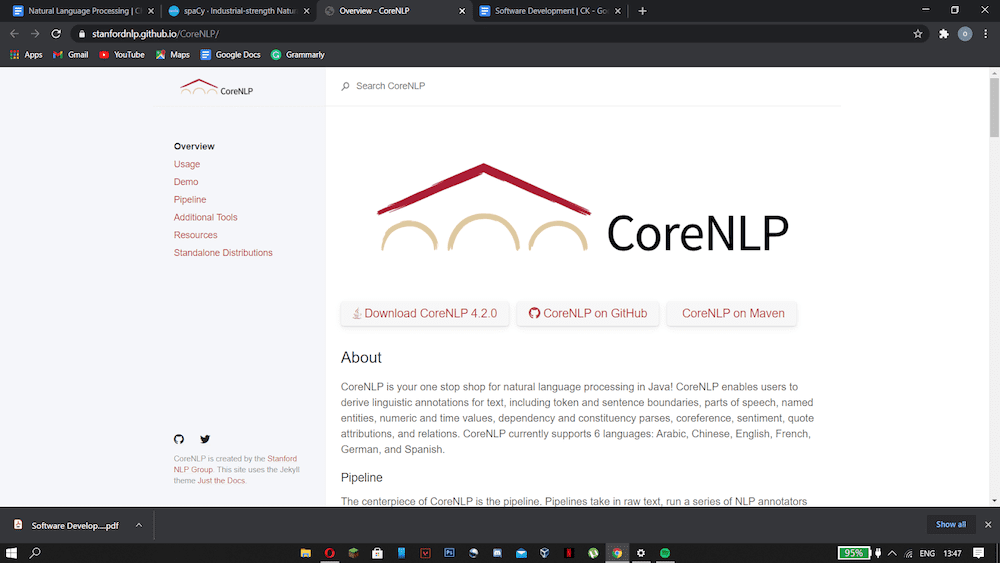The image size is (1000, 563).
Task: Open Standalone Distributions in the sidebar
Action: pyautogui.click(x=223, y=253)
